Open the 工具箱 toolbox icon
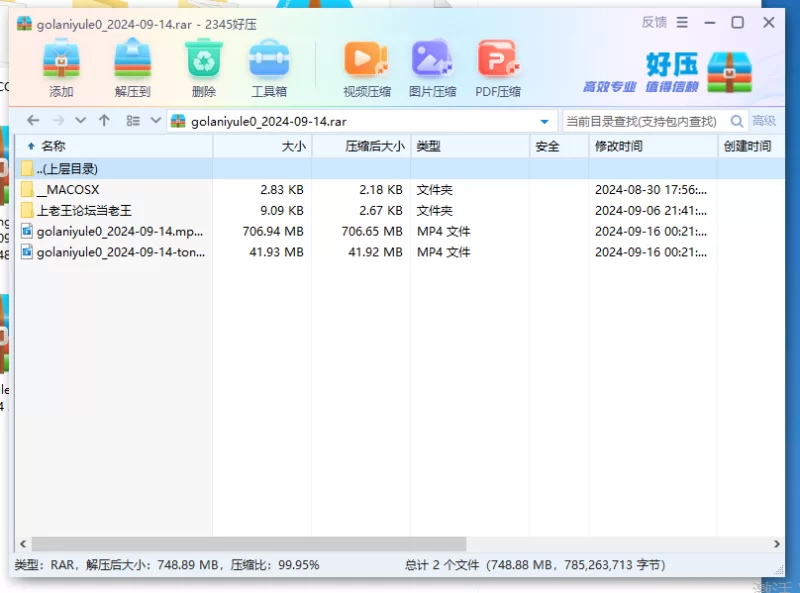The width and height of the screenshot is (800, 593). point(269,59)
